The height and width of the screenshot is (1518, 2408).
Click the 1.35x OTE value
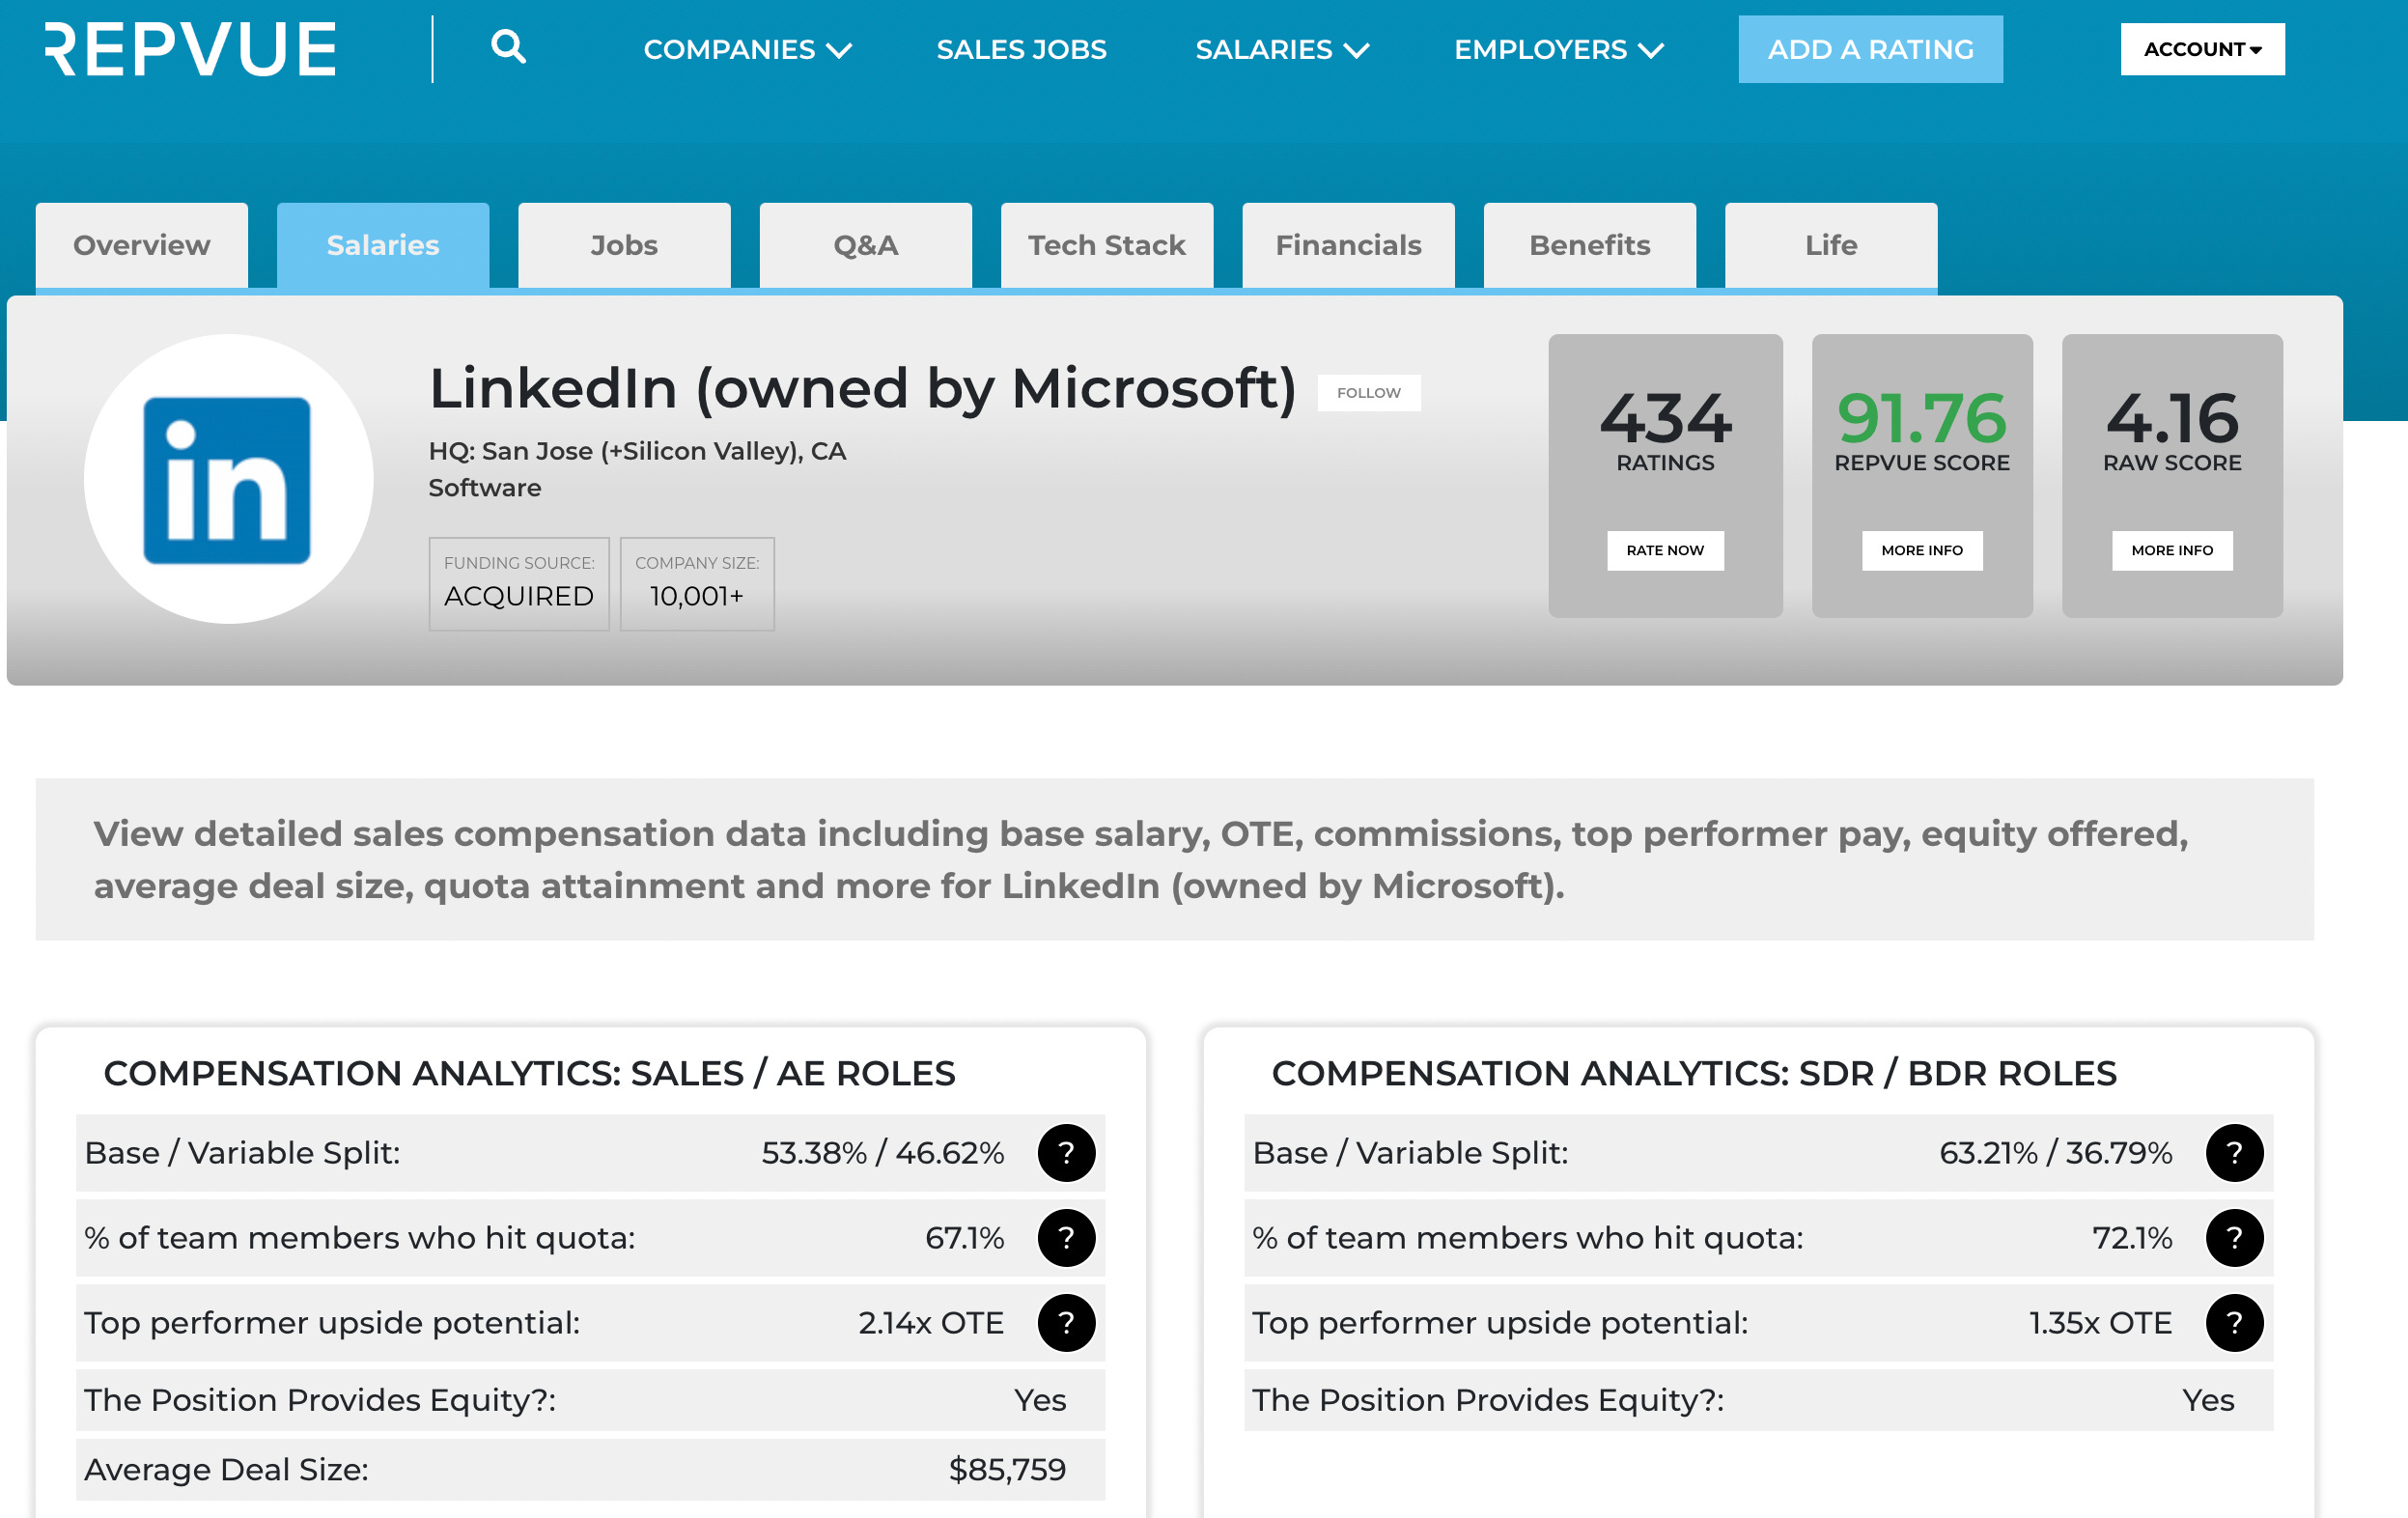click(x=2101, y=1323)
